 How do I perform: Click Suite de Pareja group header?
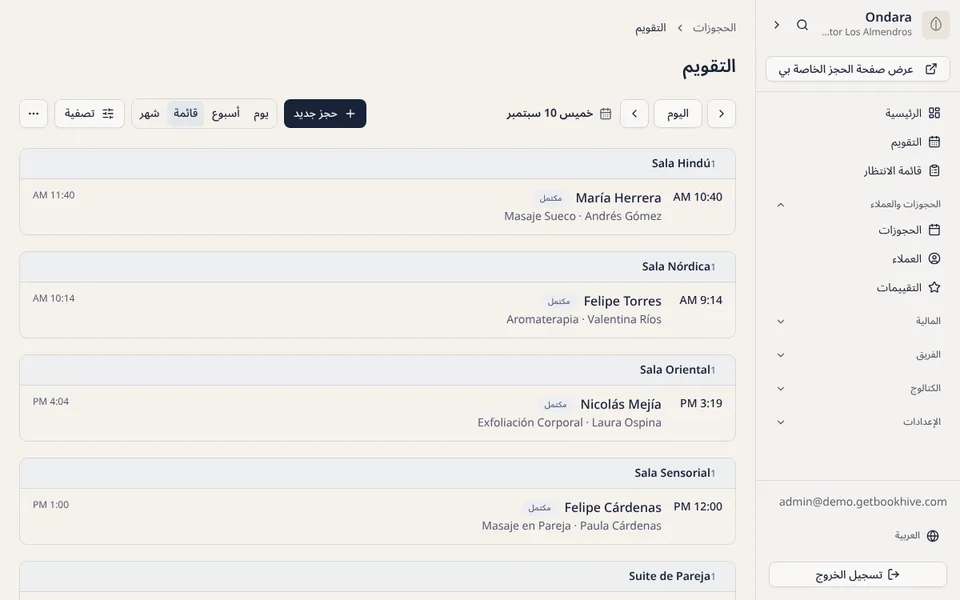click(377, 576)
